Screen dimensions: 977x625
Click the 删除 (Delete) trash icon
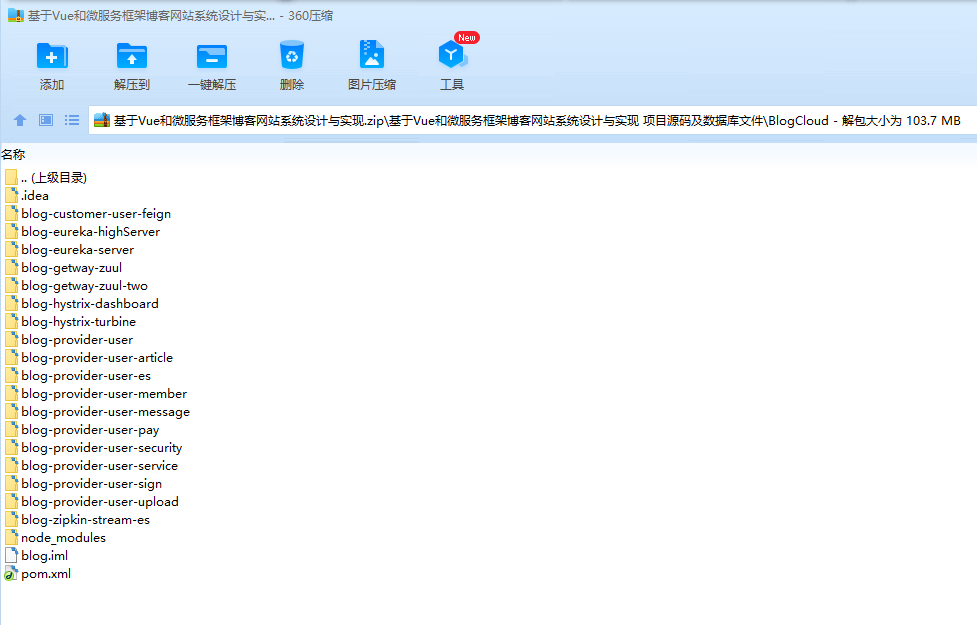click(x=292, y=55)
